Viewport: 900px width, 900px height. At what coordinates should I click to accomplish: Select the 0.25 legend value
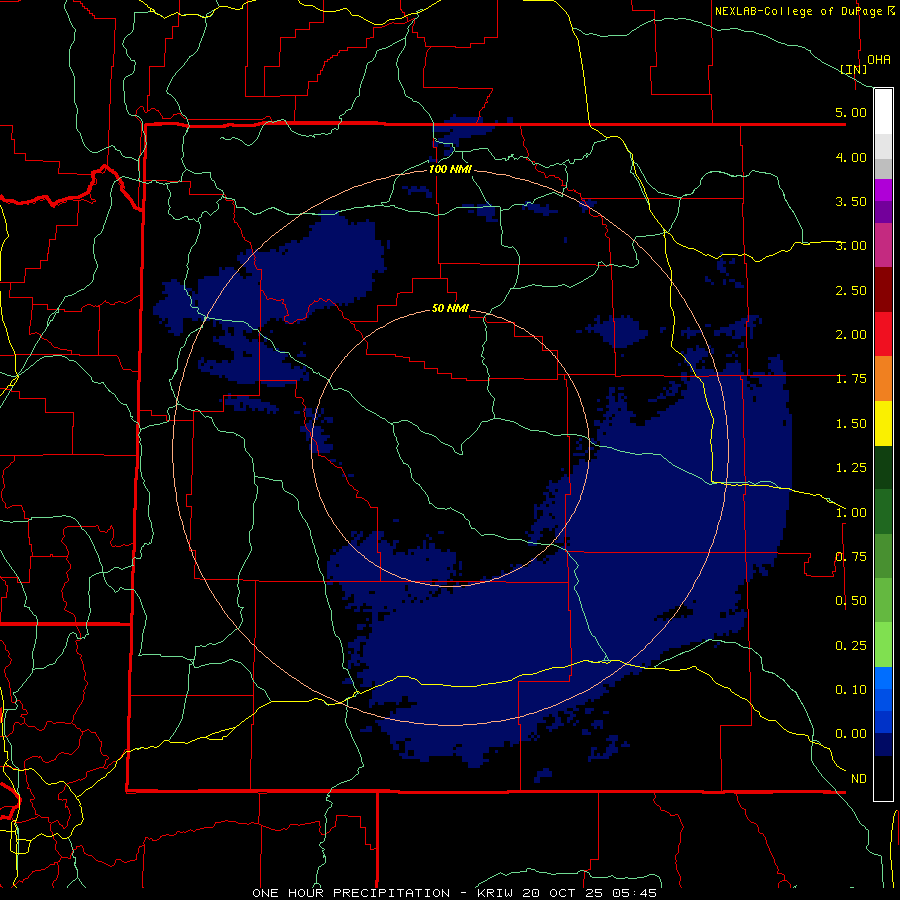[x=851, y=646]
